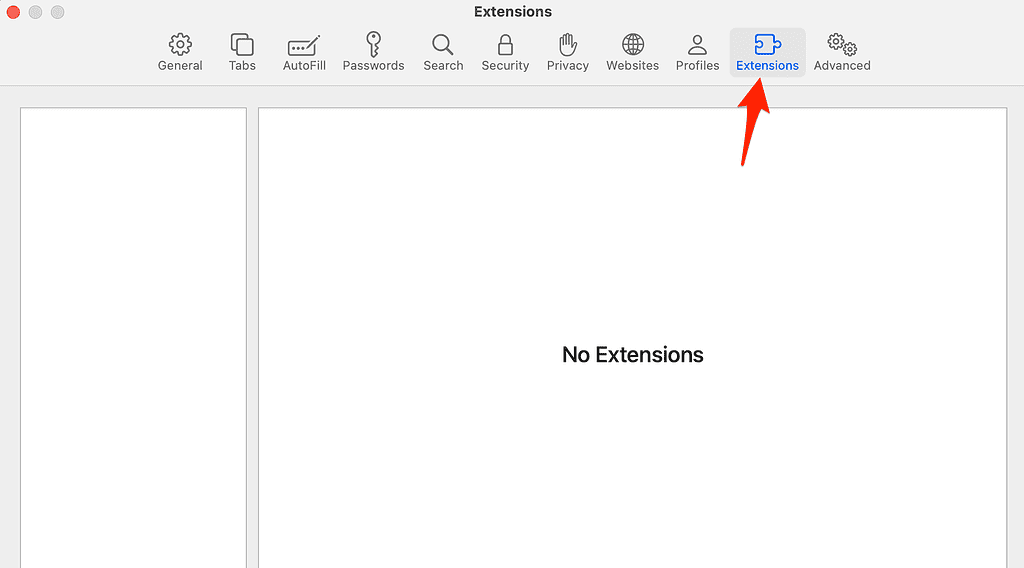Select the "Security" label text

(x=505, y=66)
